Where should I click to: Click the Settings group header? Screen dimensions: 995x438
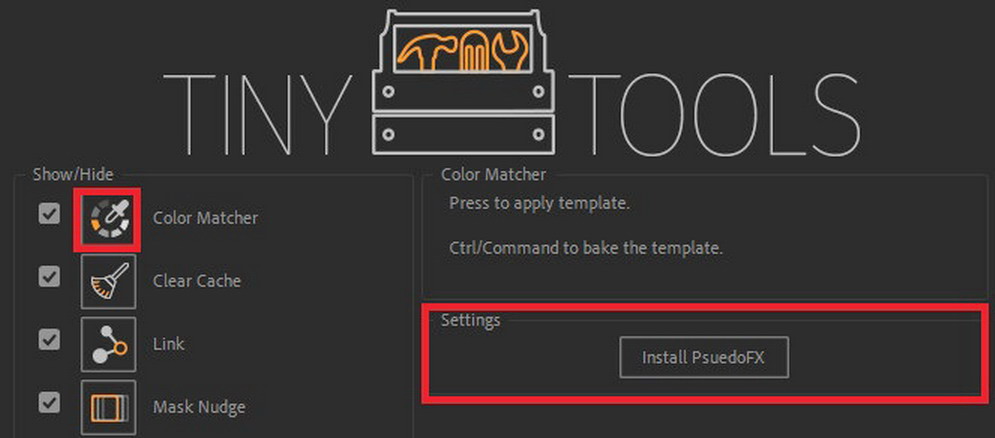(470, 320)
